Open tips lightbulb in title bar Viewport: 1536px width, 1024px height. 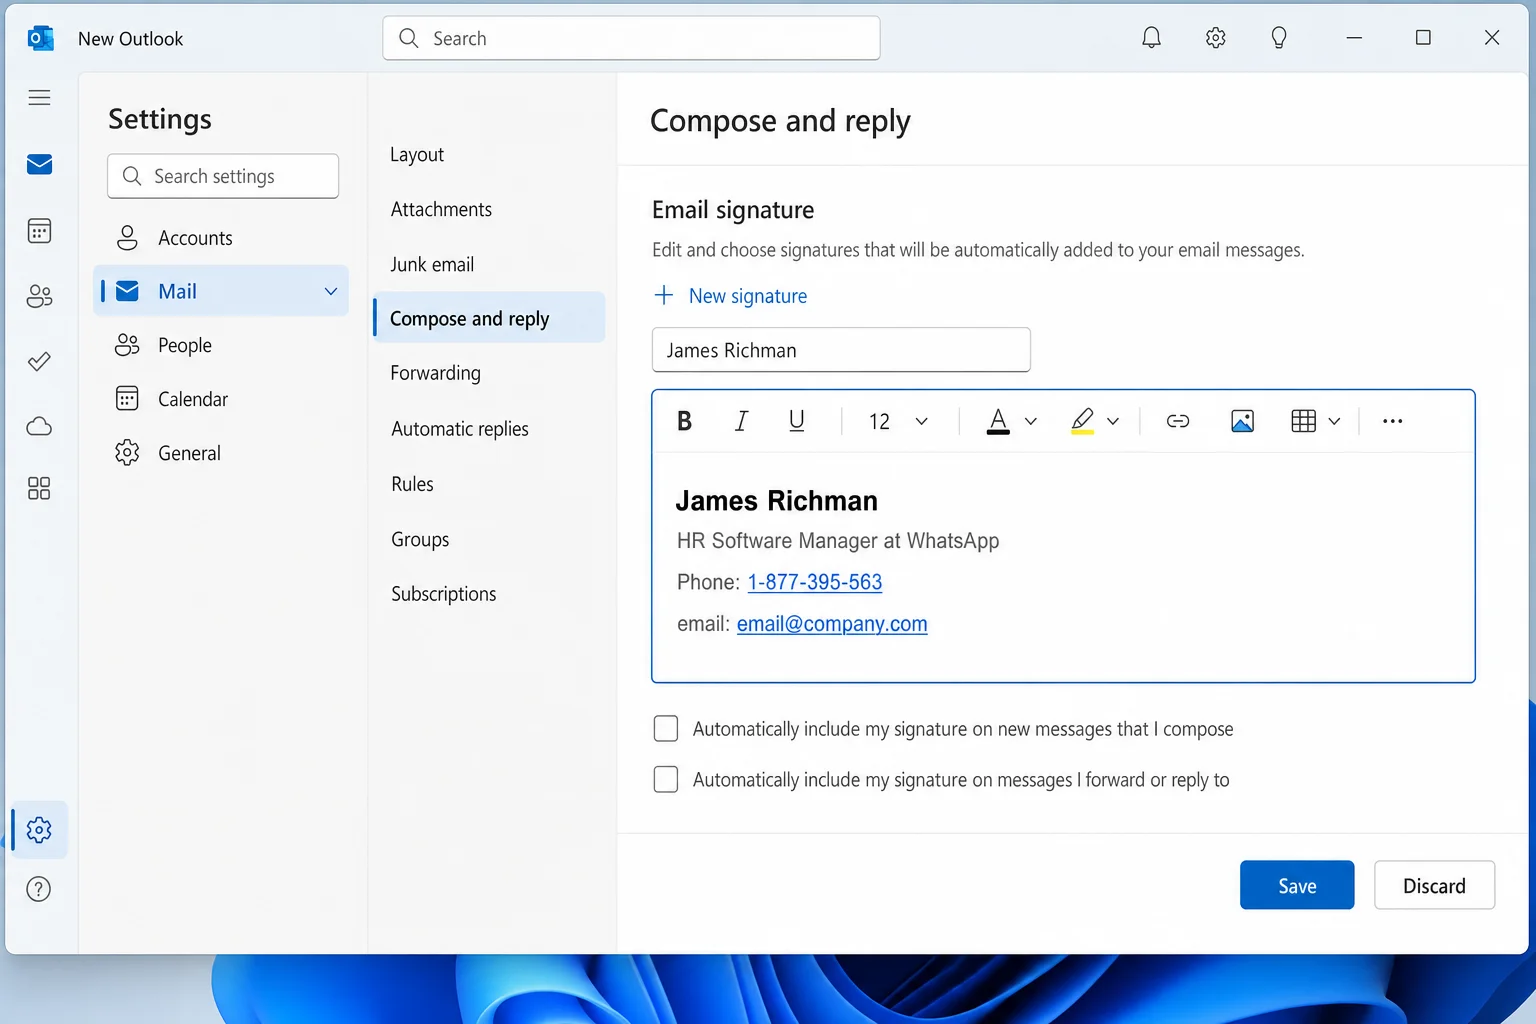pyautogui.click(x=1279, y=38)
